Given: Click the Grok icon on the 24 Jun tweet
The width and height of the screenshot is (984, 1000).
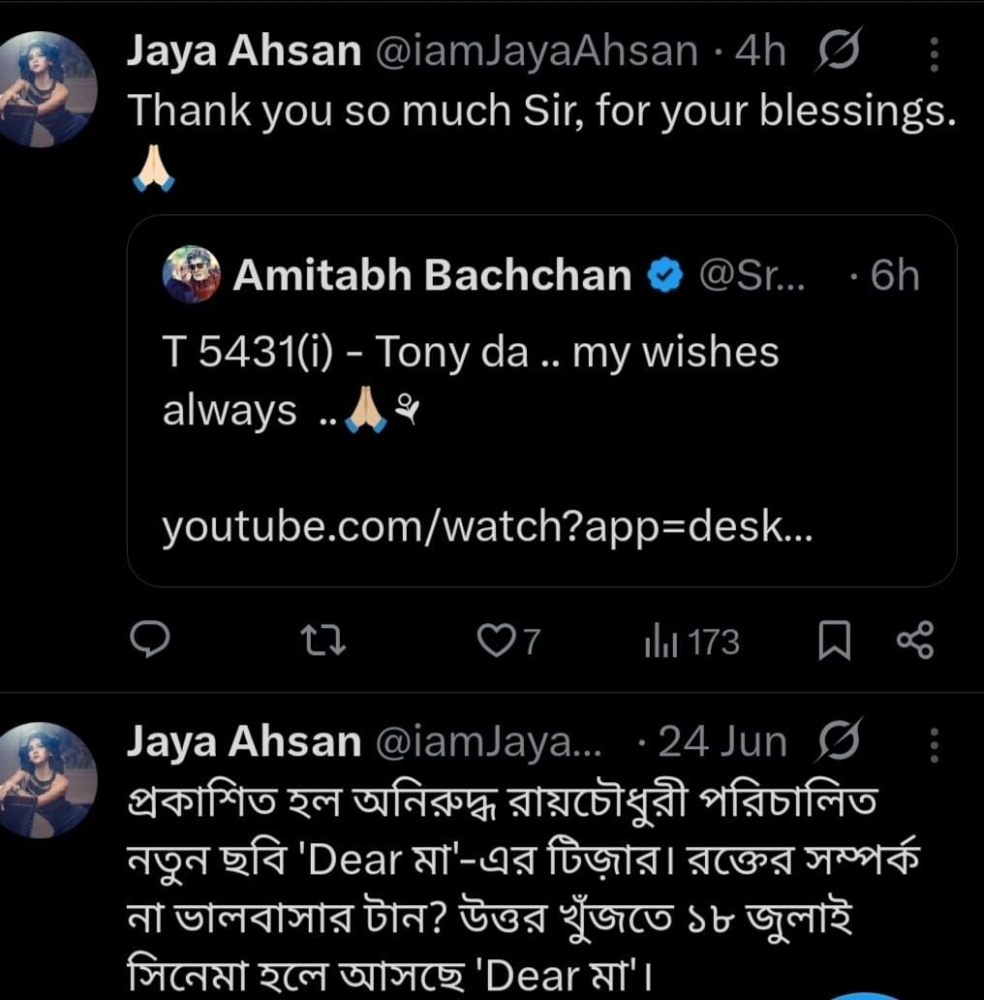Looking at the screenshot, I should 837,744.
